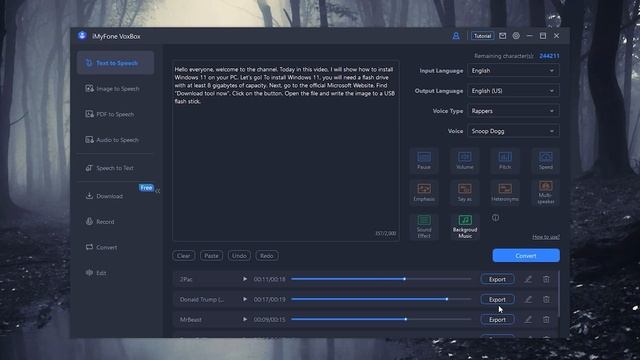Click the blue Convert button
This screenshot has width=640, height=360.
[x=526, y=256]
